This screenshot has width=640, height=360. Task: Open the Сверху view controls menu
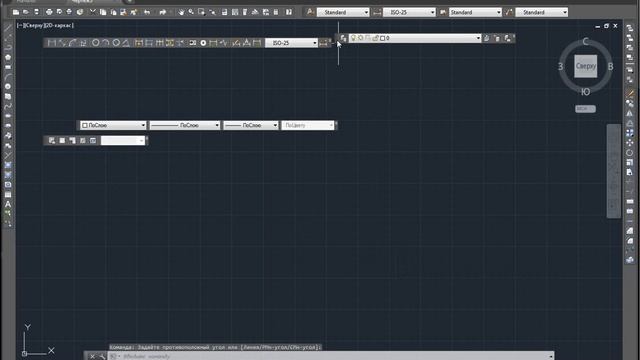coord(33,25)
